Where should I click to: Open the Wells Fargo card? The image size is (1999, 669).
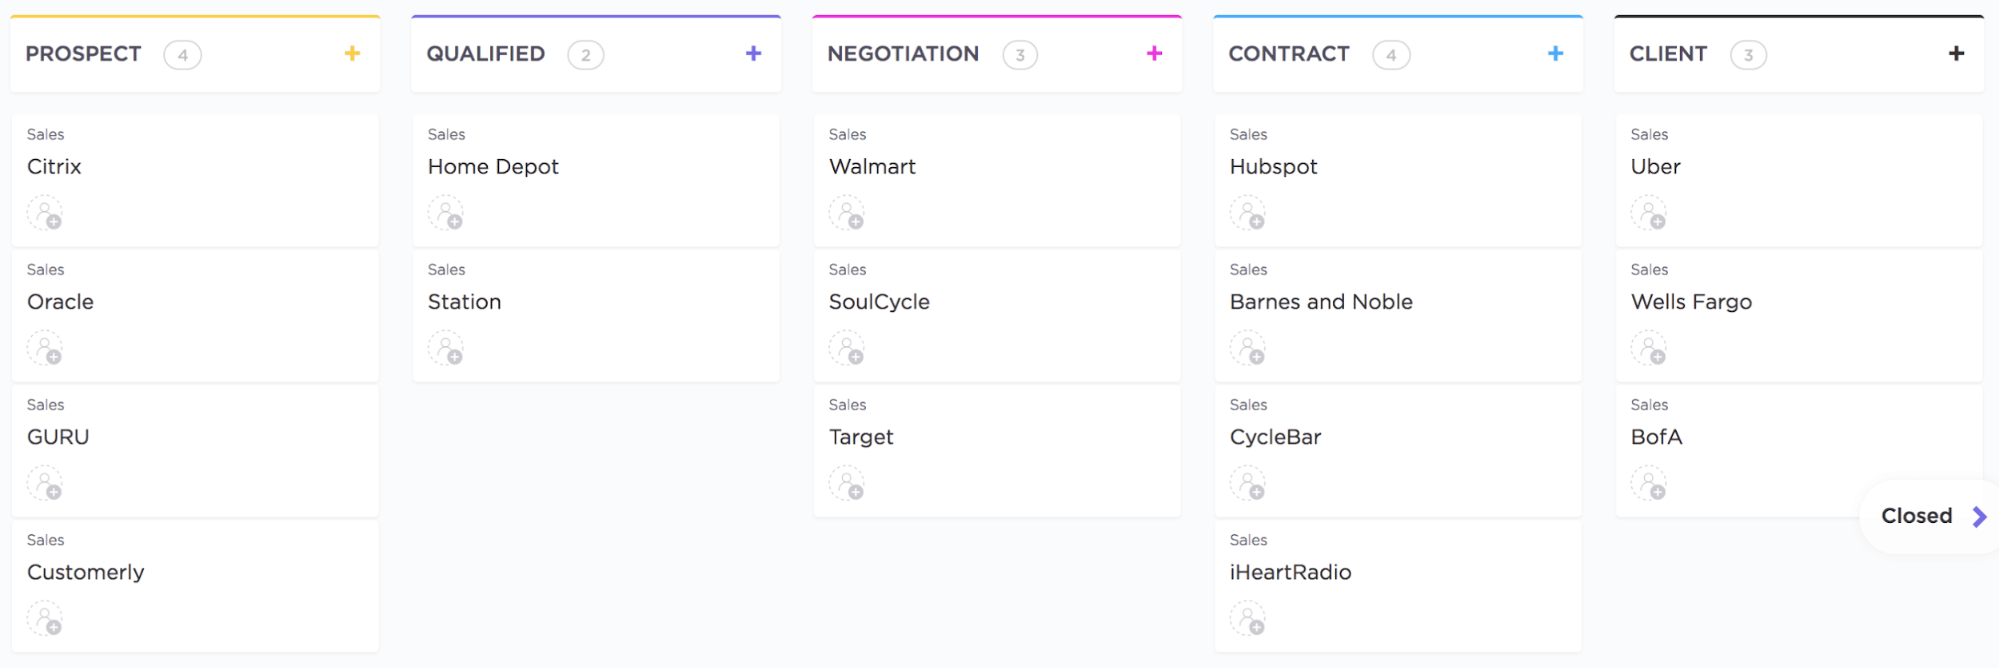pyautogui.click(x=1691, y=302)
